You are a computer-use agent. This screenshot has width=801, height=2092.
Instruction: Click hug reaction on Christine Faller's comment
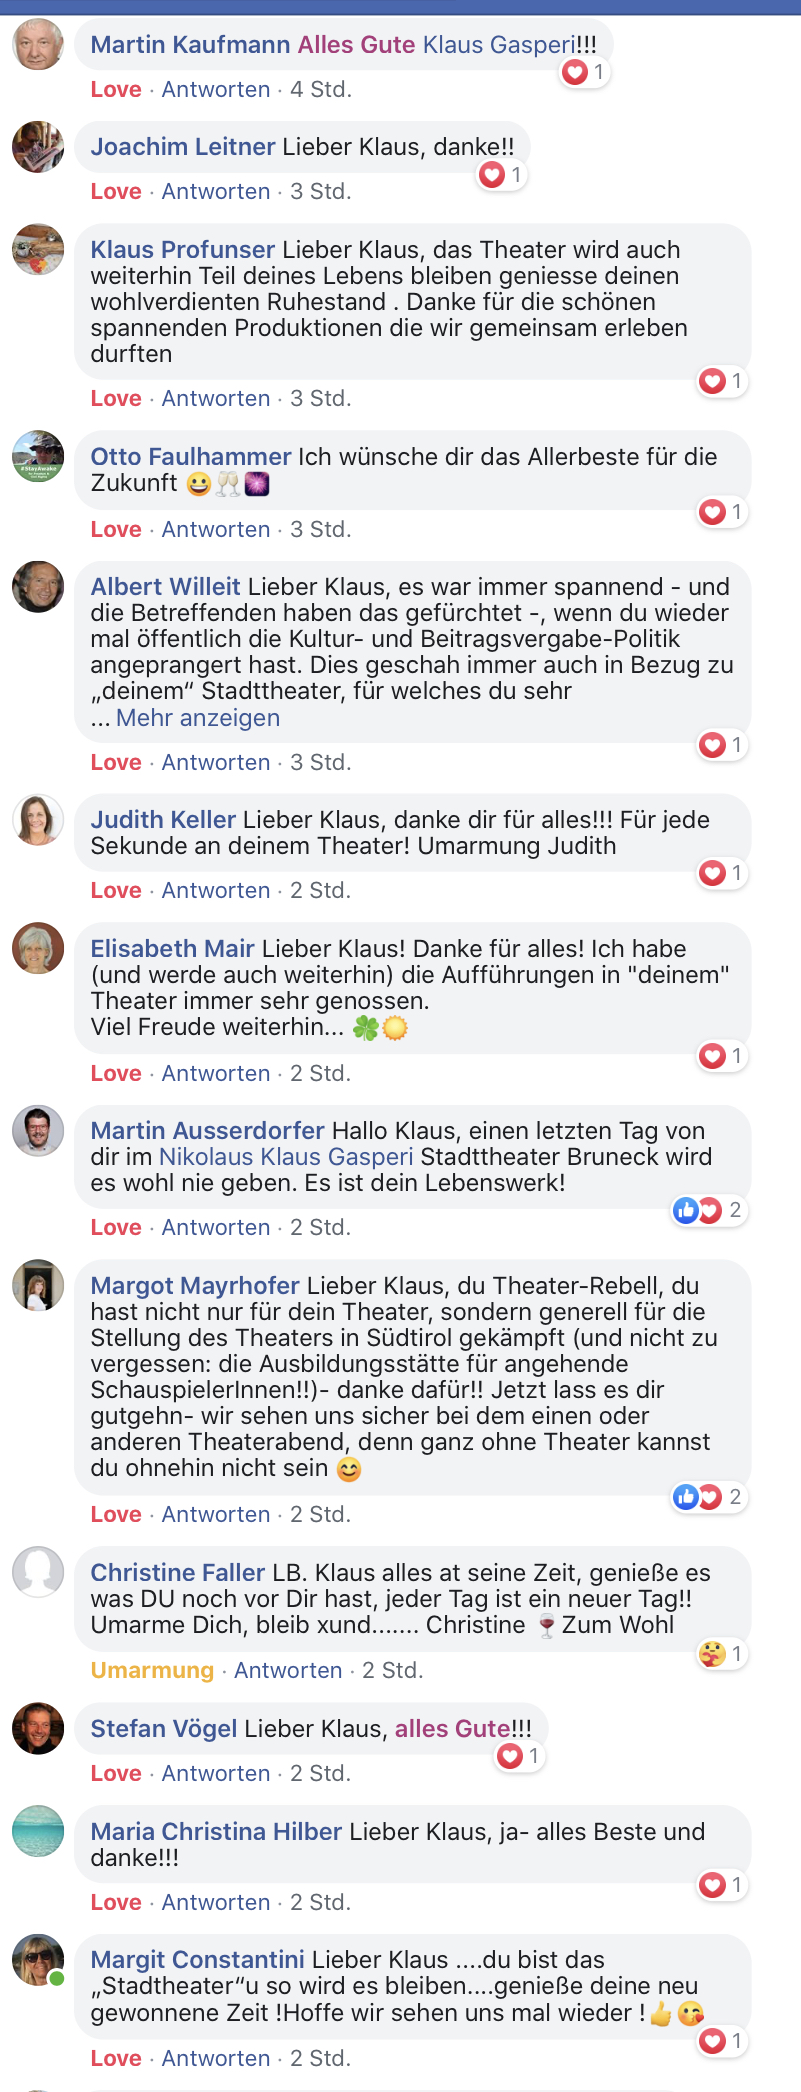[x=721, y=1654]
